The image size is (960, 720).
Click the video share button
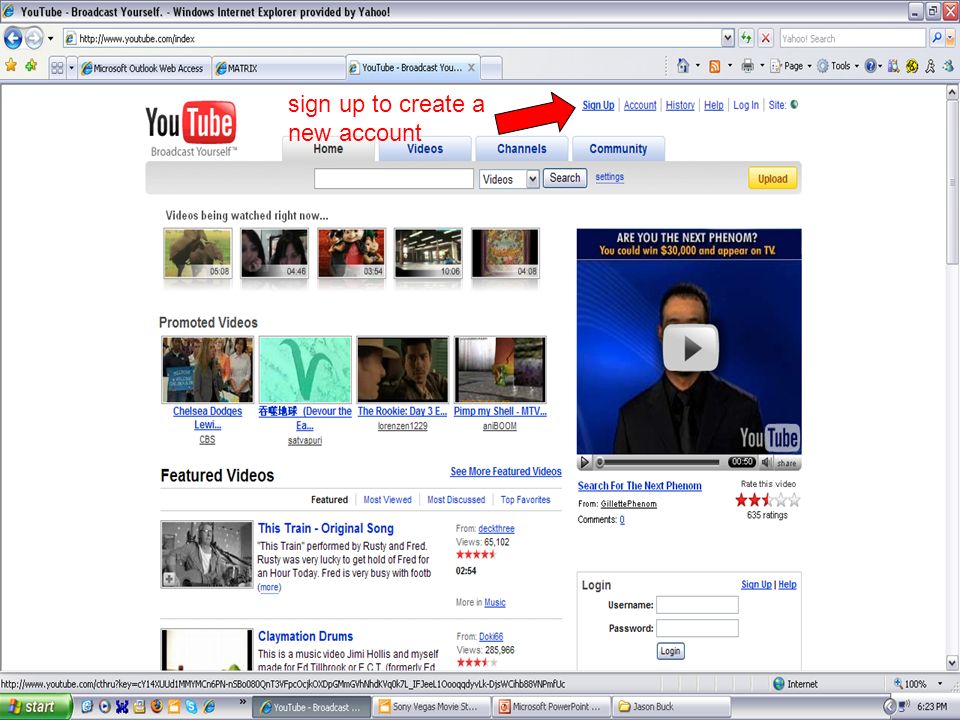[x=787, y=463]
